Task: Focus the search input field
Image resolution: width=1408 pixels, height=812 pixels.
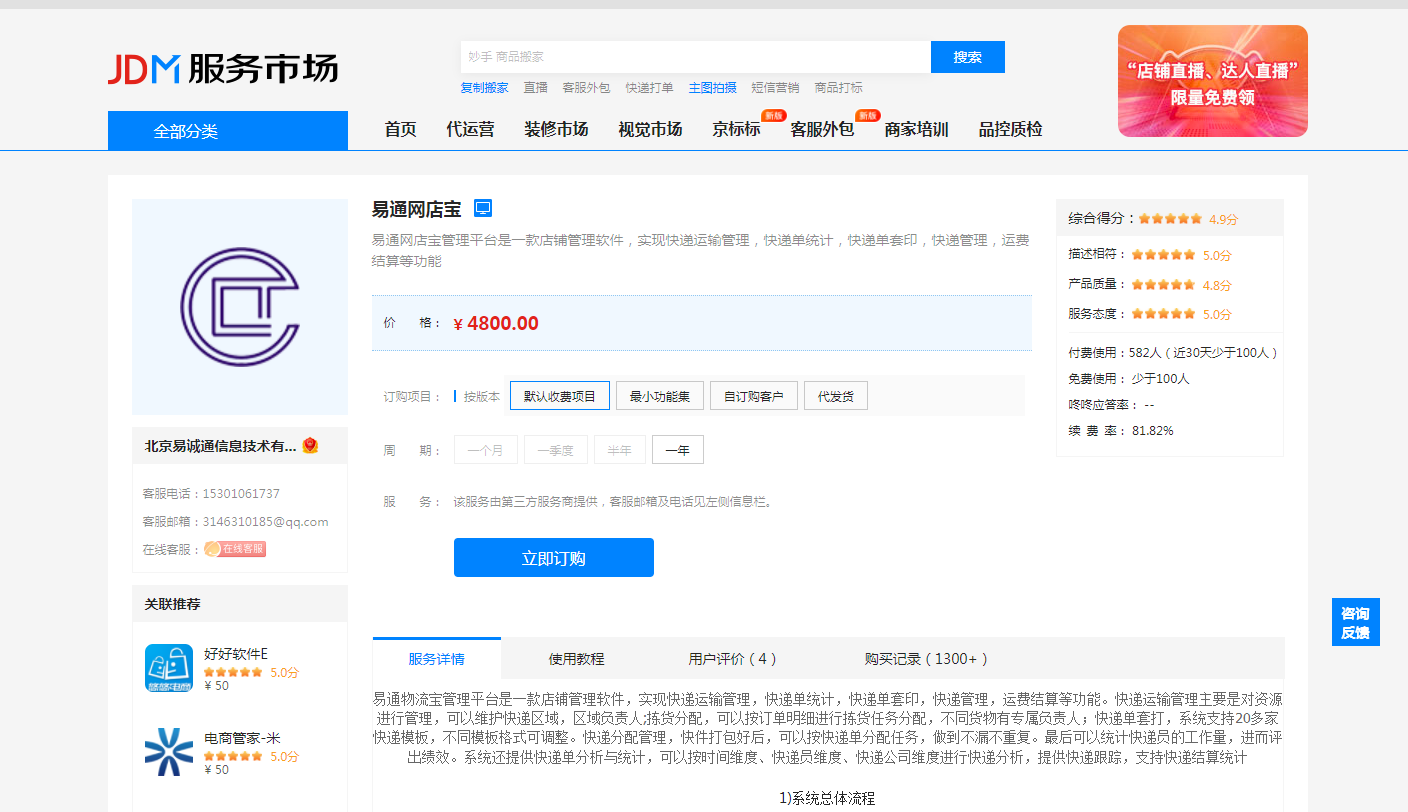Action: (695, 57)
